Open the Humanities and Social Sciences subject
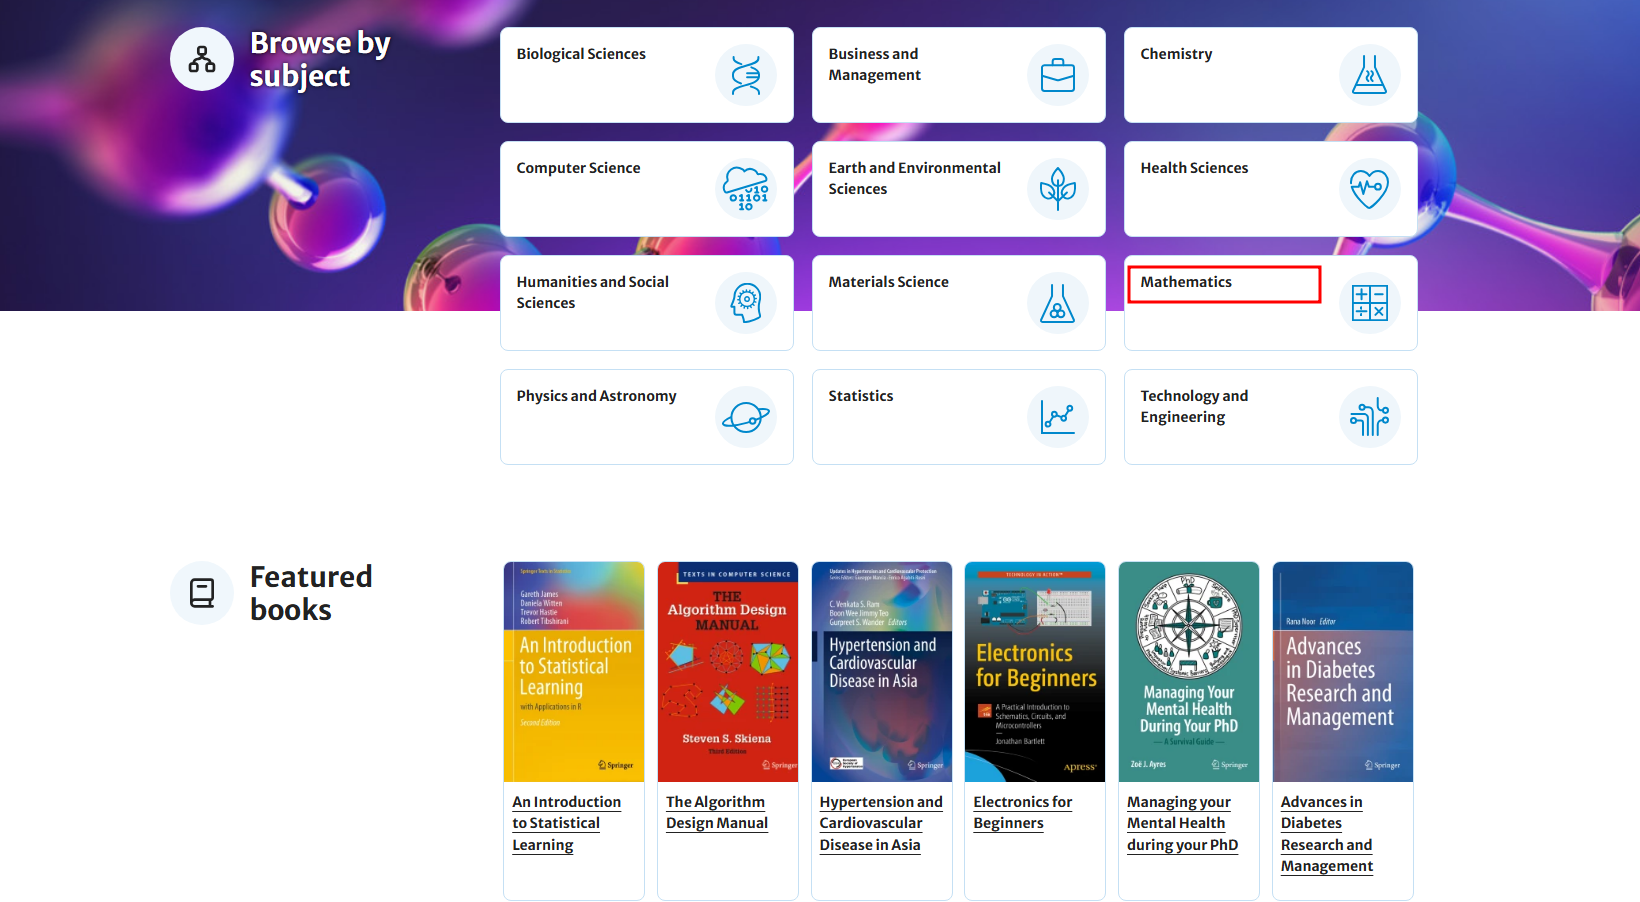The image size is (1640, 902). 592,292
